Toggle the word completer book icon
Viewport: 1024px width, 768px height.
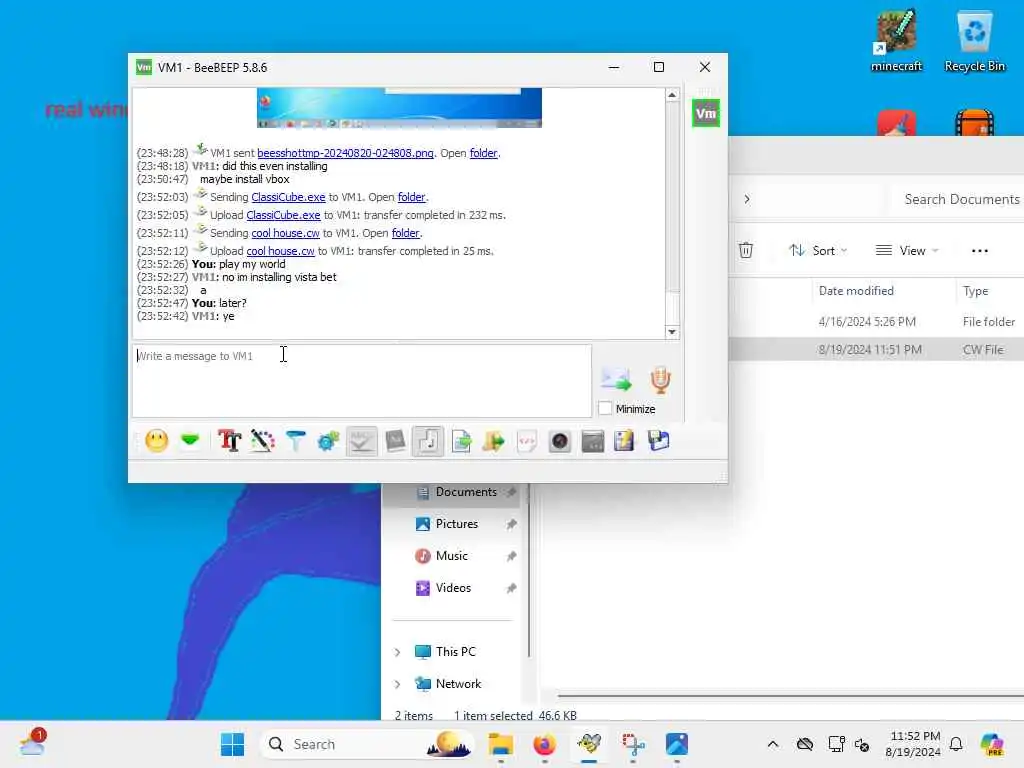tap(395, 441)
